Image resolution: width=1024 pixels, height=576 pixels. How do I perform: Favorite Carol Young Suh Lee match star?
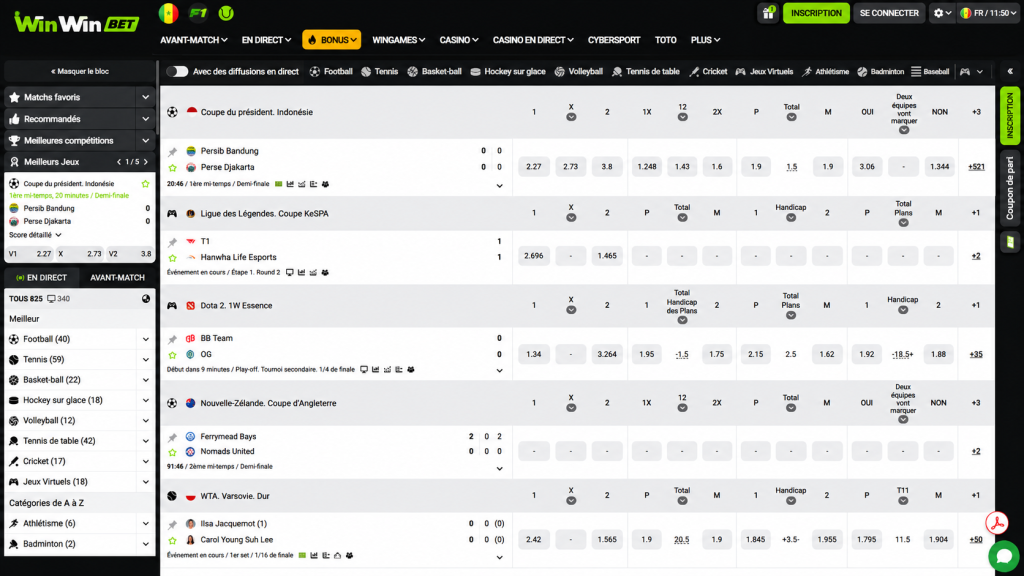click(x=172, y=541)
